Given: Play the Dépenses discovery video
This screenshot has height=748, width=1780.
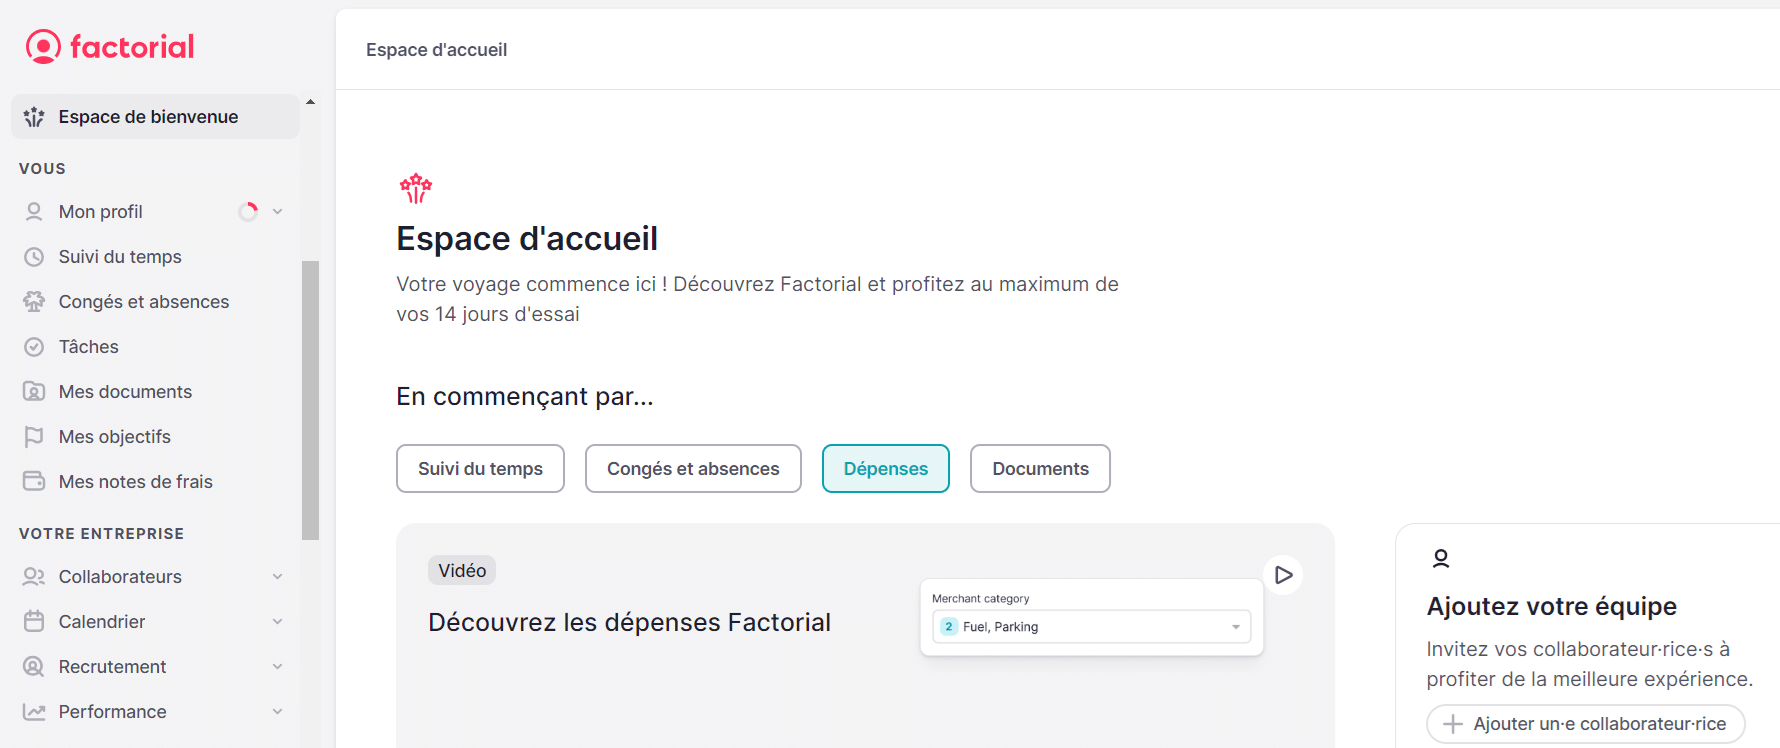Looking at the screenshot, I should coord(1284,575).
